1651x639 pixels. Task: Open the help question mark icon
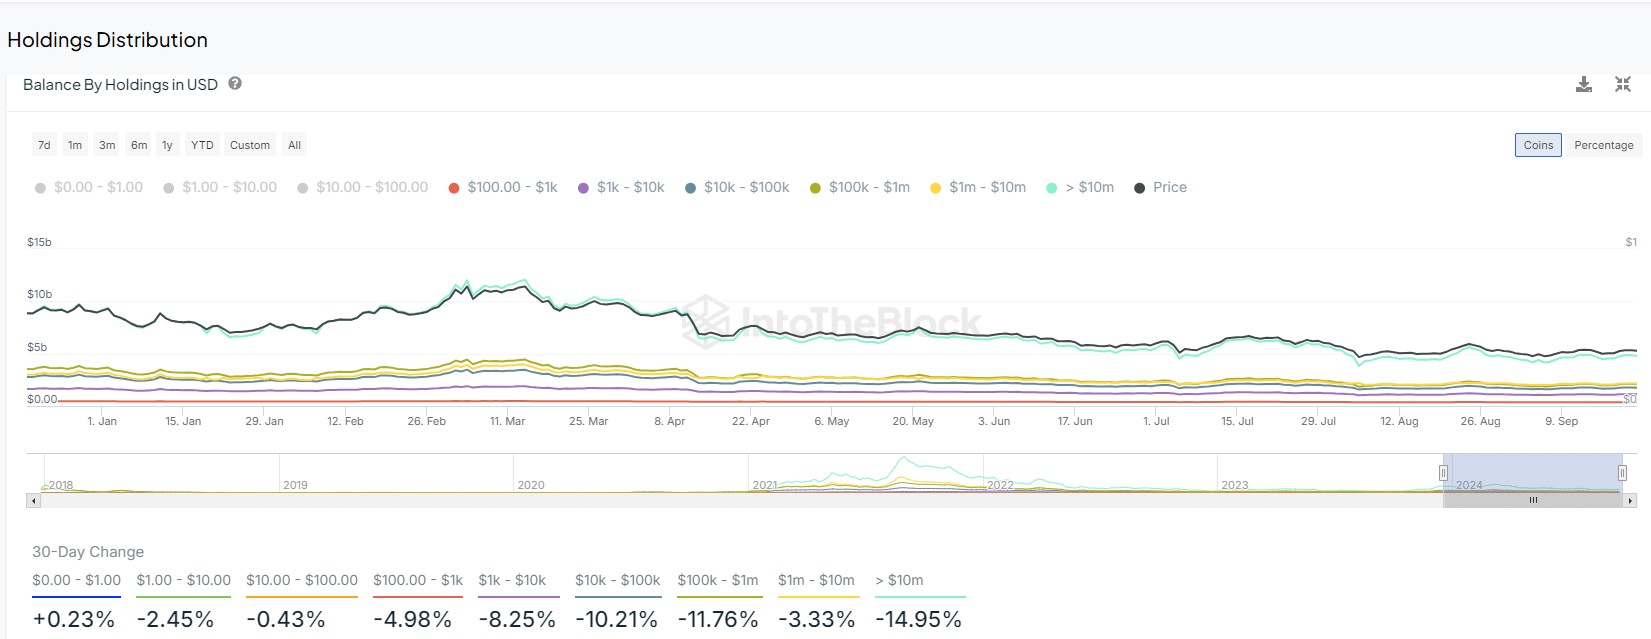(x=235, y=84)
